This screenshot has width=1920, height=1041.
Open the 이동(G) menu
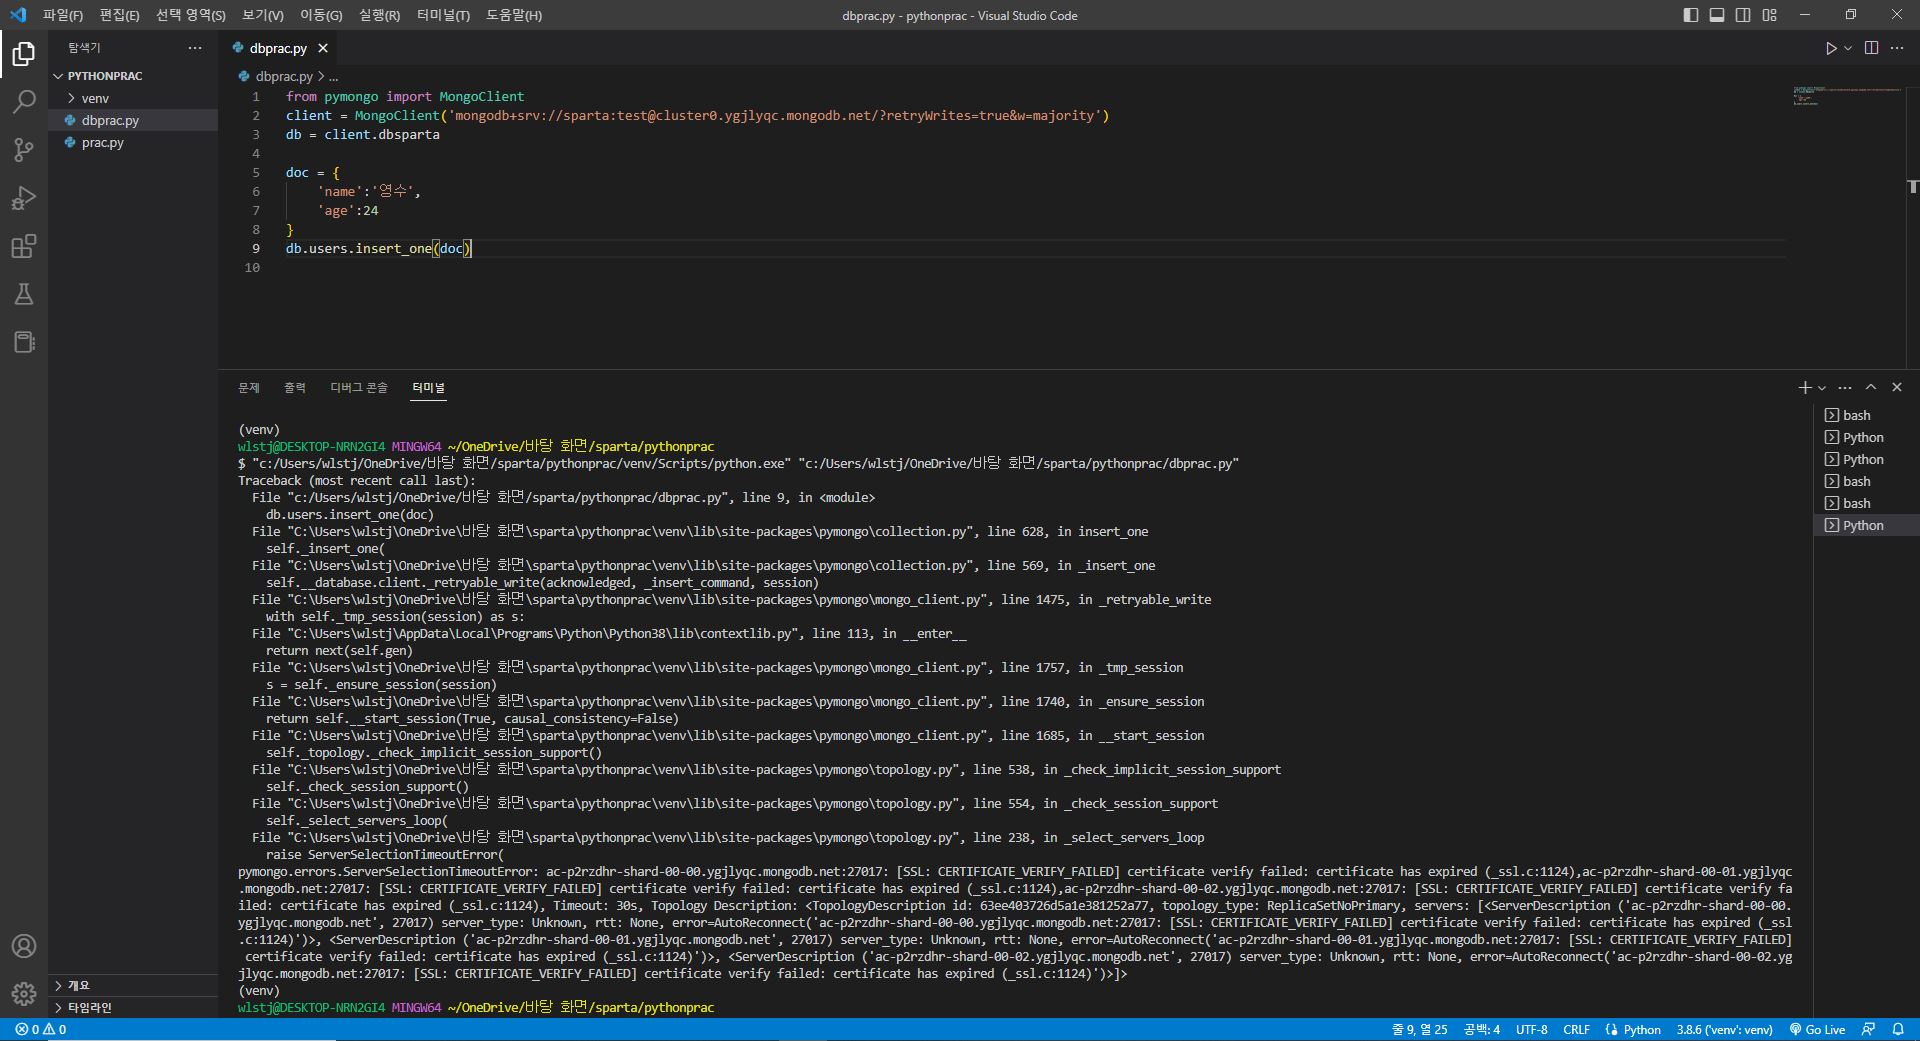(321, 15)
